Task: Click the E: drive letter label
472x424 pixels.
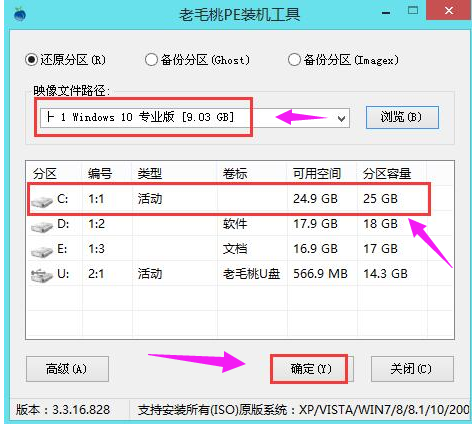Action: [x=62, y=249]
